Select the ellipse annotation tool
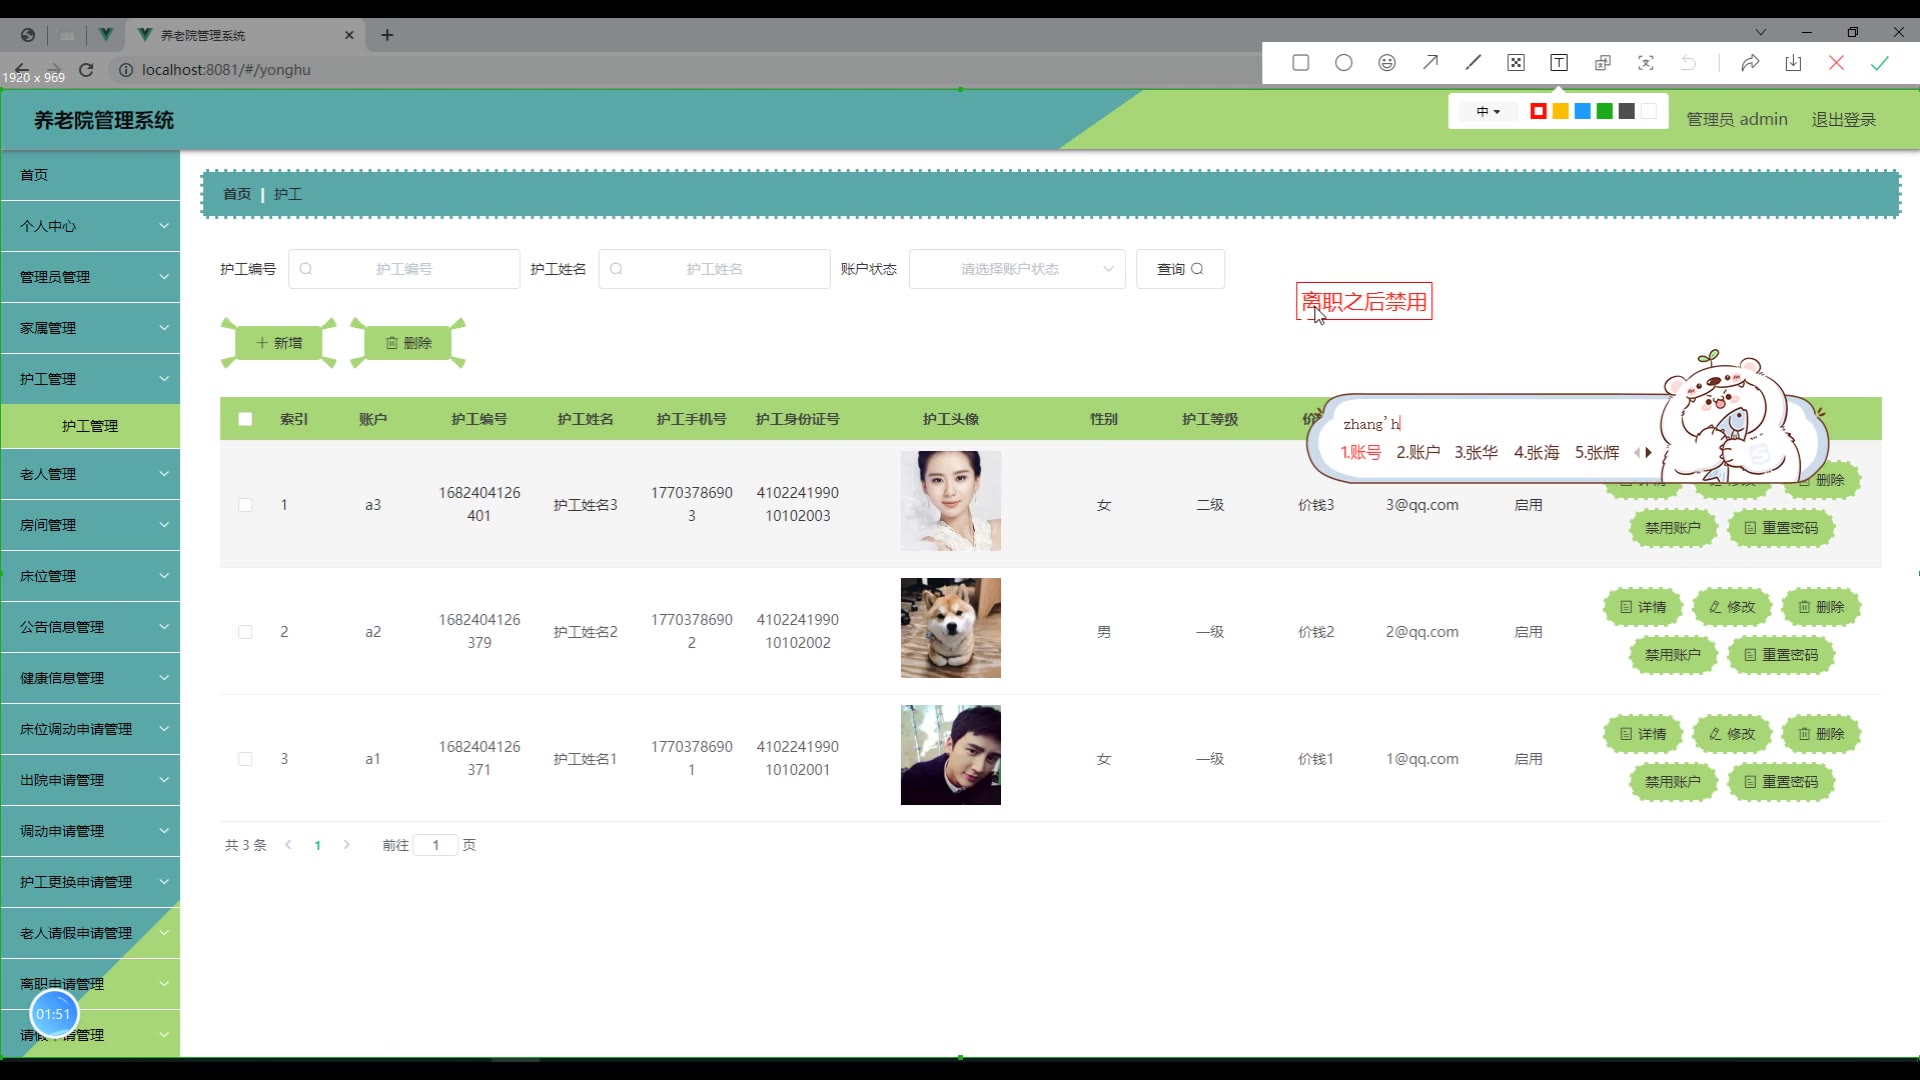This screenshot has height=1080, width=1920. 1343,63
